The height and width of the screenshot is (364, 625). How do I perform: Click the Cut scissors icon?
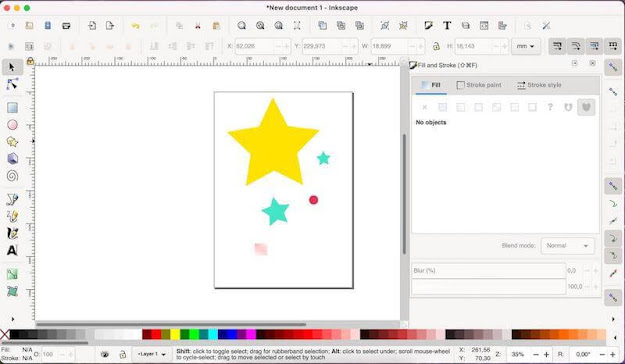point(198,26)
